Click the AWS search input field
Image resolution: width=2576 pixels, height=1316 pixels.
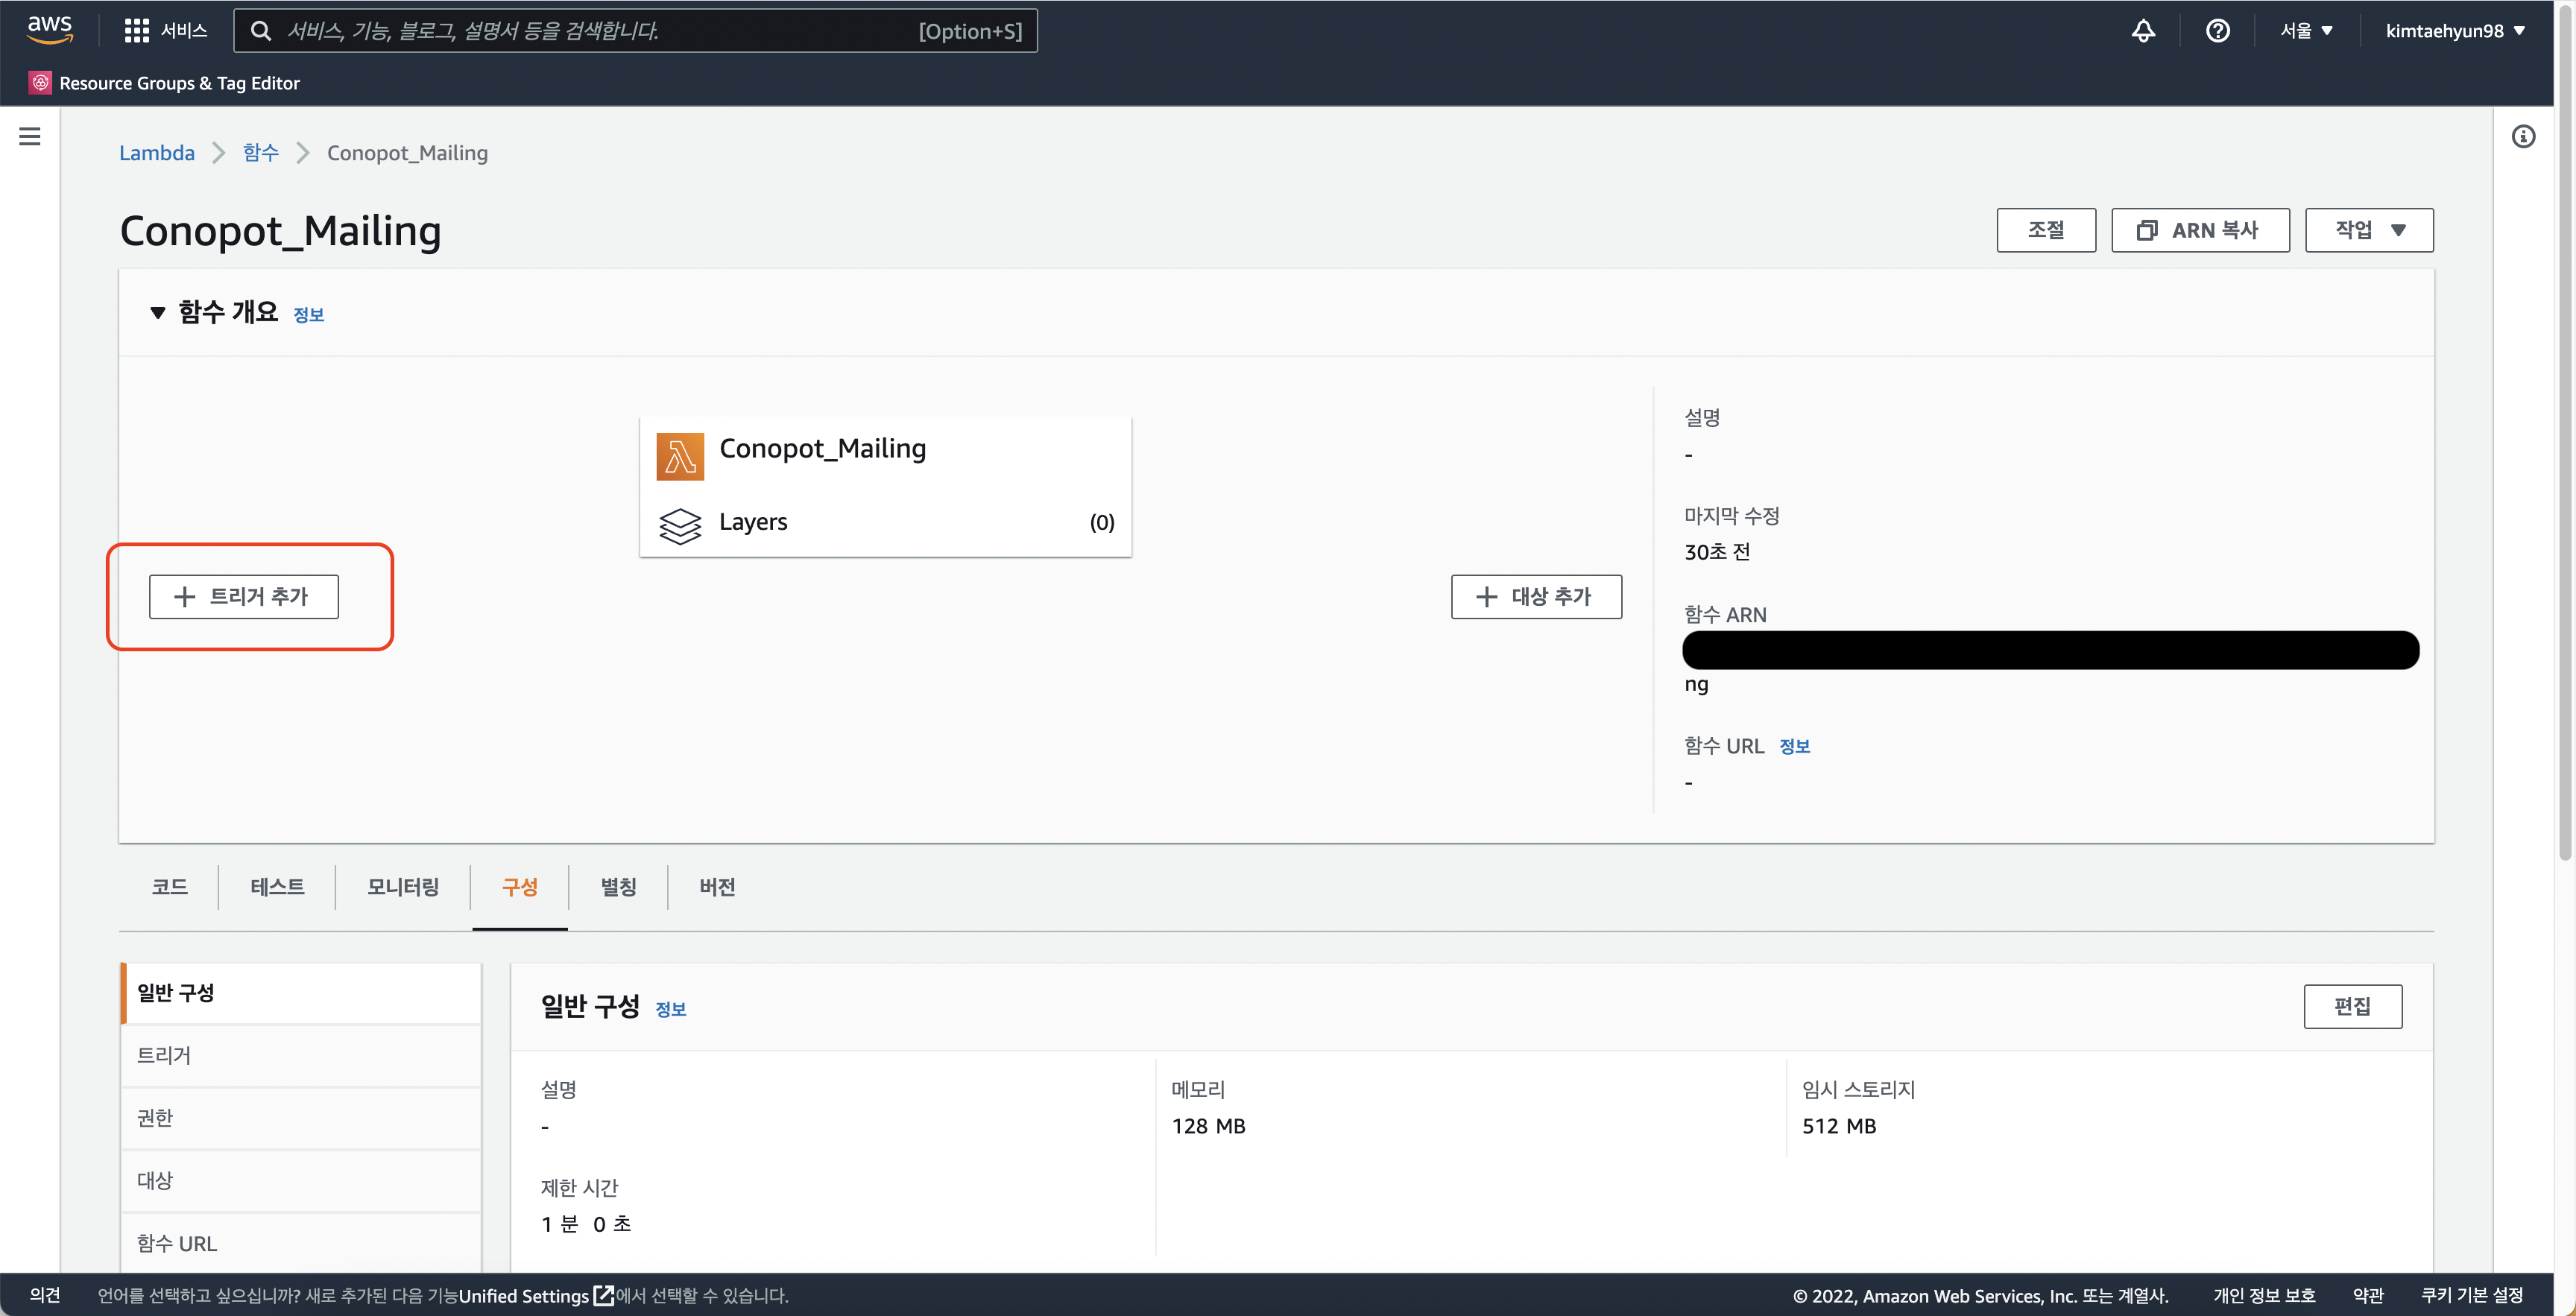pos(600,30)
